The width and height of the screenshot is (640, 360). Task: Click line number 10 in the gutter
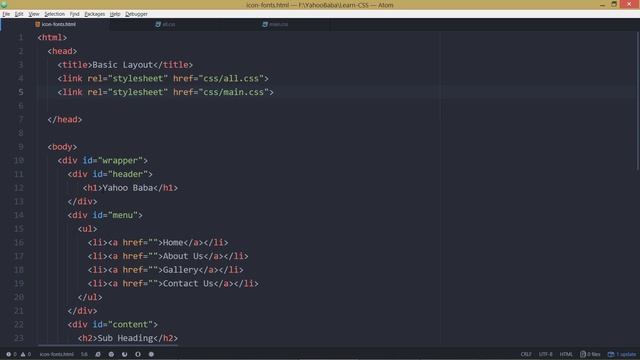19,160
